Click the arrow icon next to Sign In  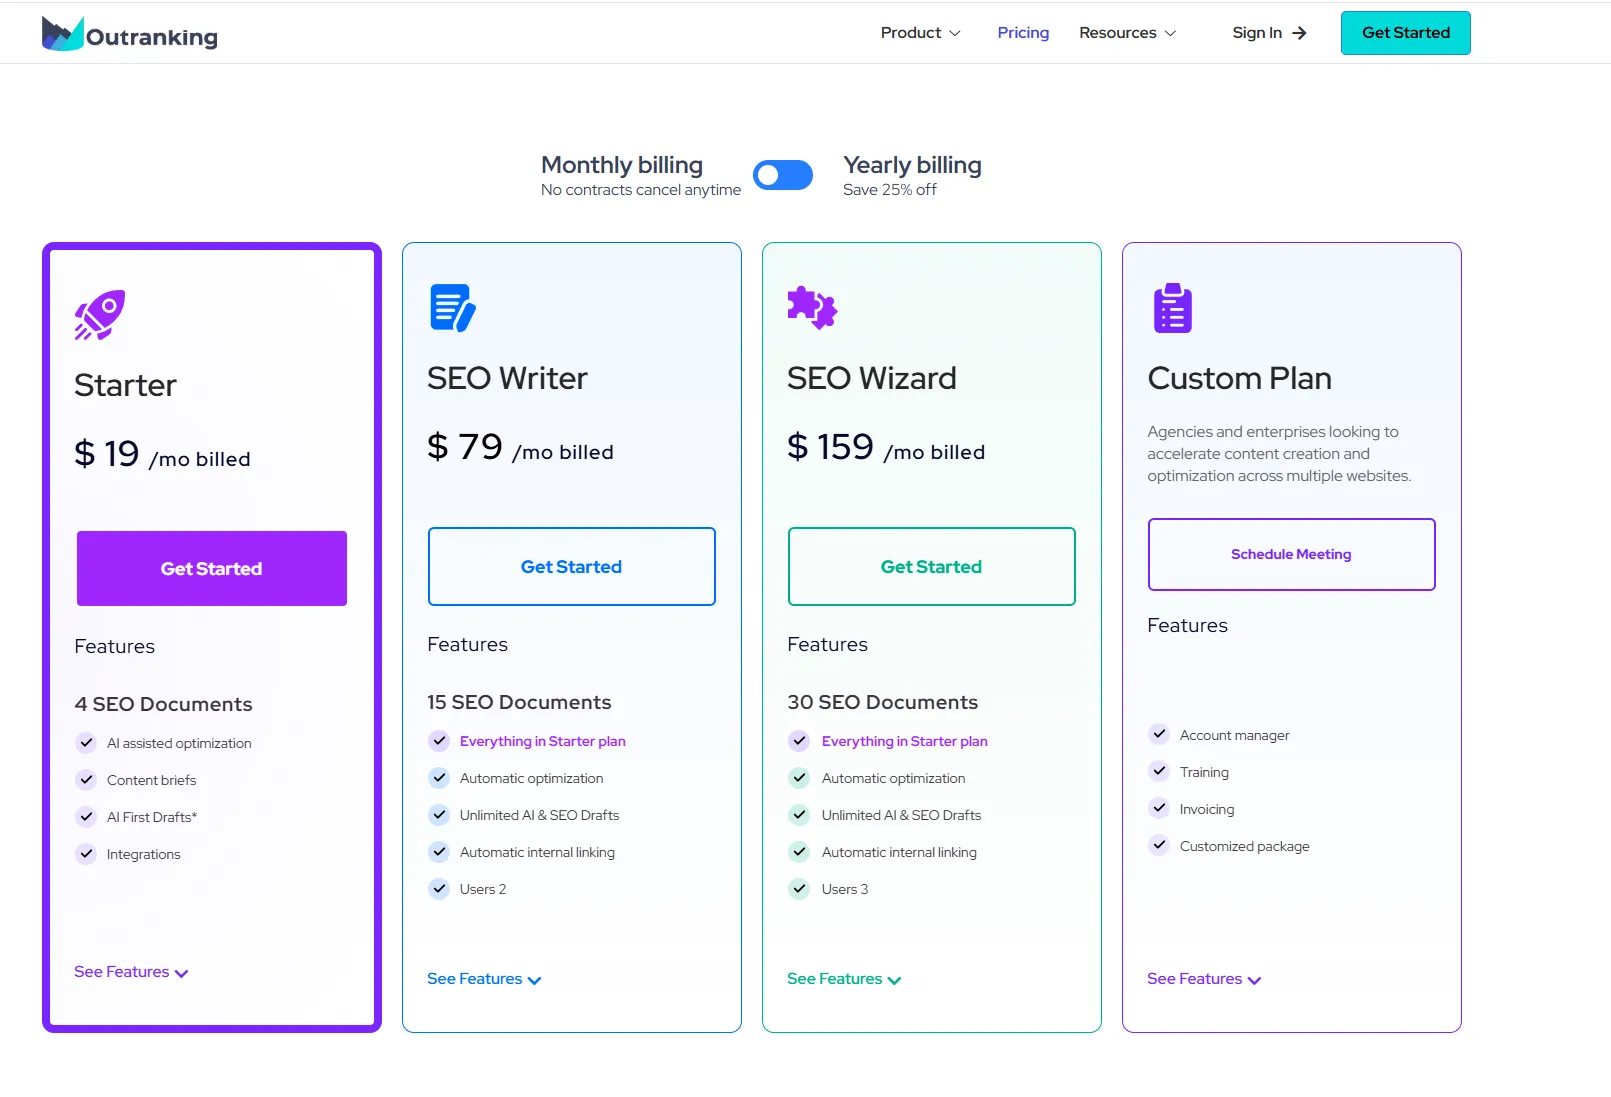(1300, 32)
